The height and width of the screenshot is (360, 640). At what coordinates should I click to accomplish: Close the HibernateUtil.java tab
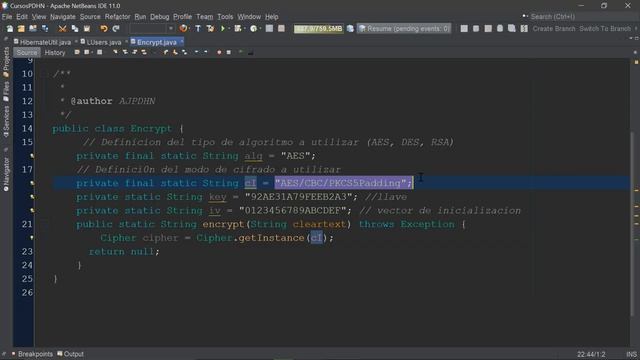76,42
